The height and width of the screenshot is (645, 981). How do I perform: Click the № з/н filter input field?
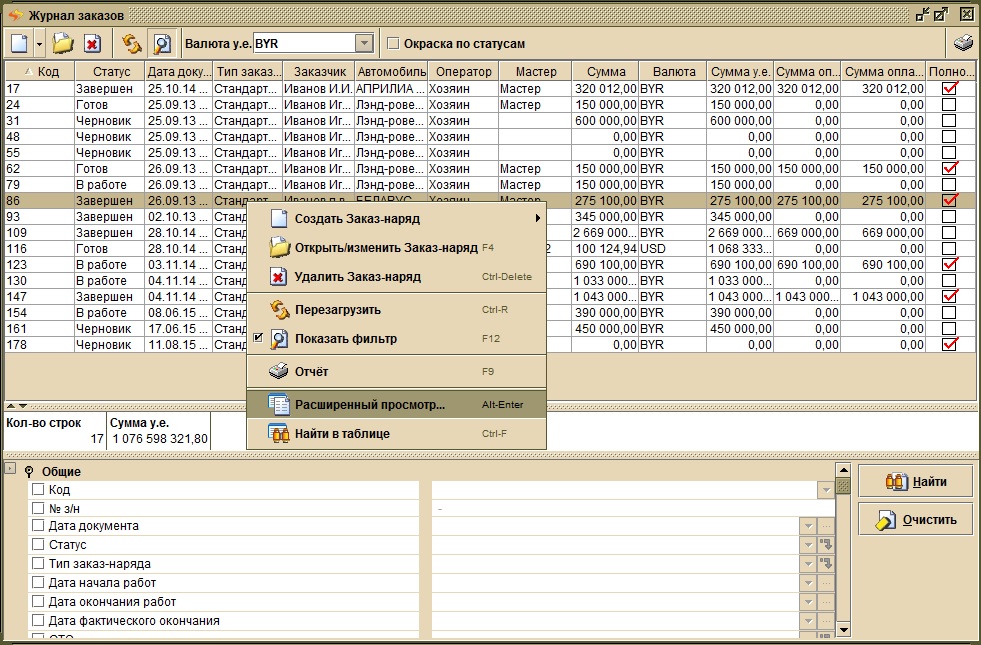click(x=634, y=509)
